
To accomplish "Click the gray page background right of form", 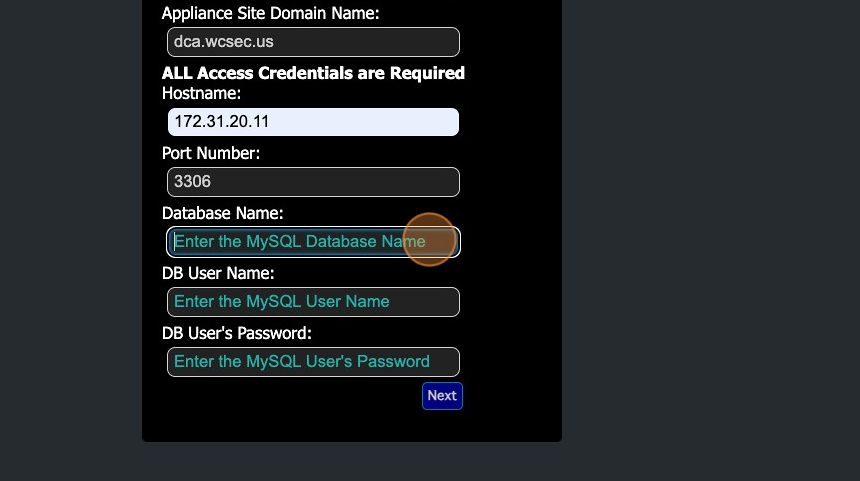I will (x=710, y=240).
